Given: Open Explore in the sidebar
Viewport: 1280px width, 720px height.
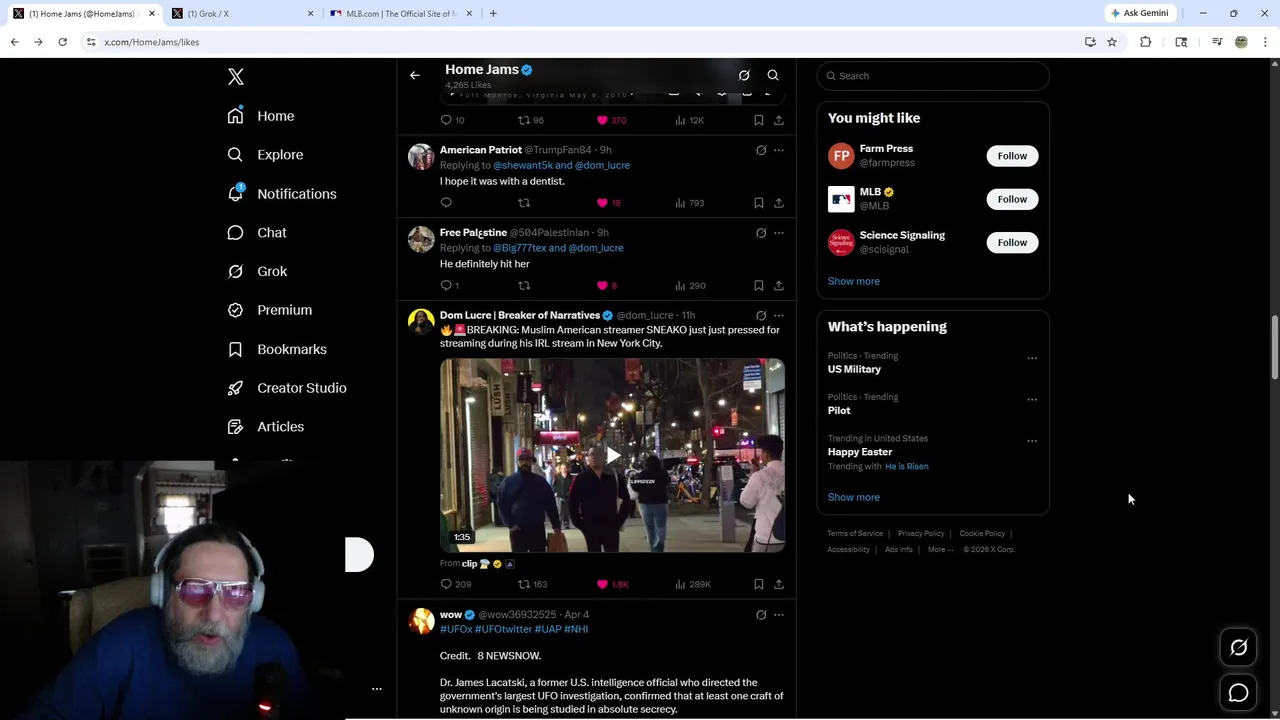Looking at the screenshot, I should click(x=265, y=155).
